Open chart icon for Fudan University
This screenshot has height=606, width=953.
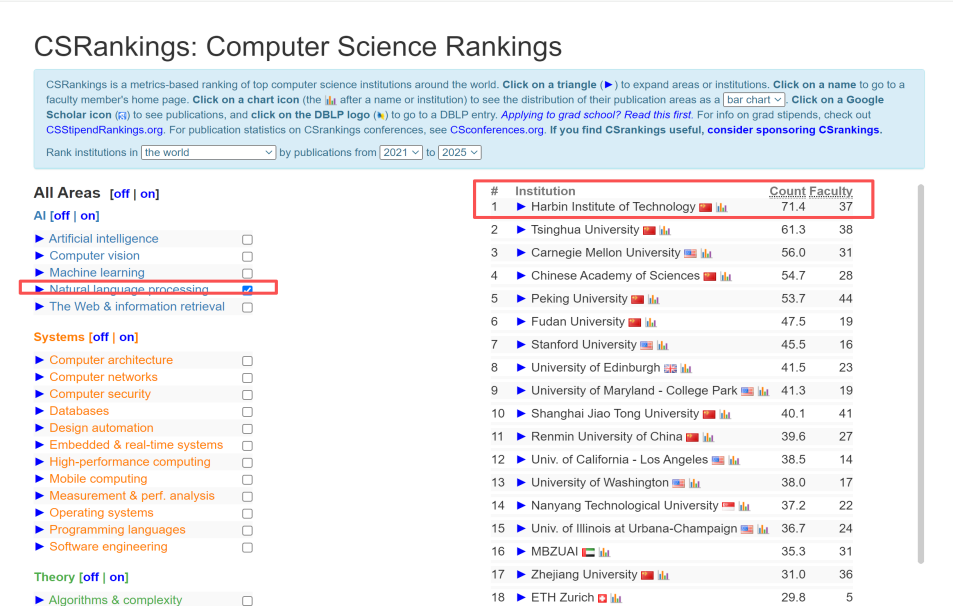[651, 322]
